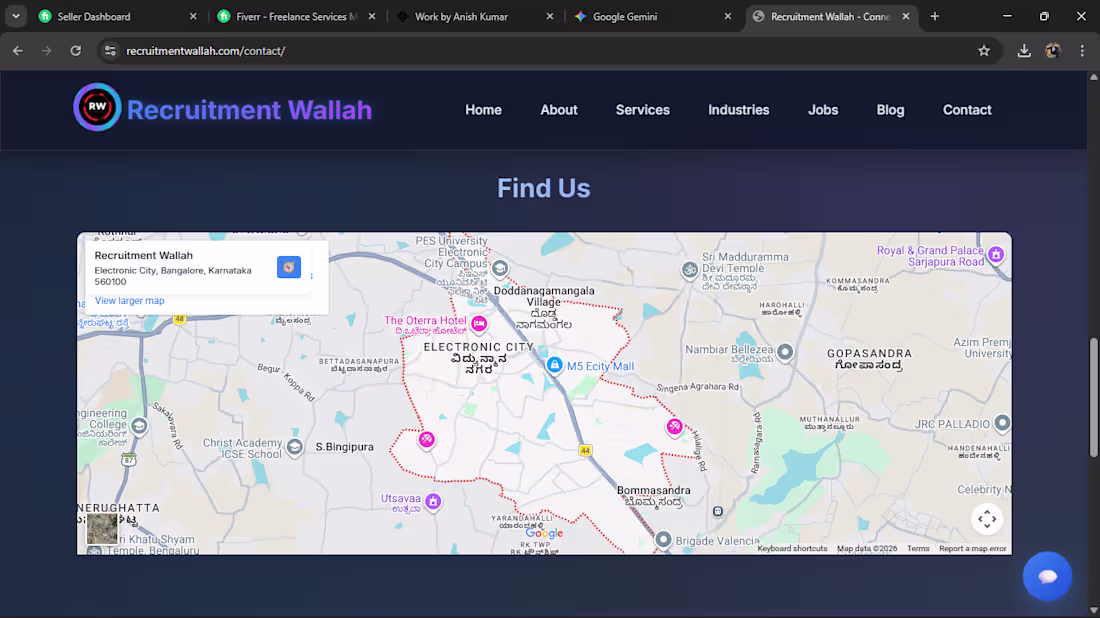Open a new browser tab
This screenshot has height=618, width=1100.
point(934,16)
